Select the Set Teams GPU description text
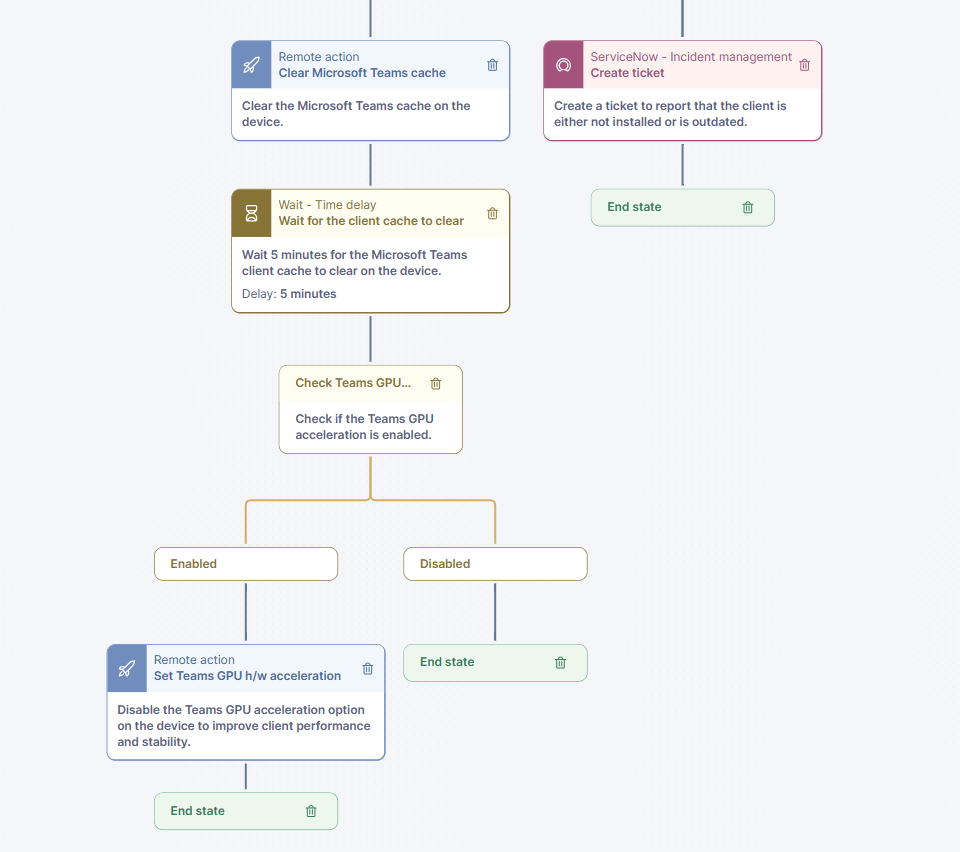960x852 pixels. coord(244,725)
